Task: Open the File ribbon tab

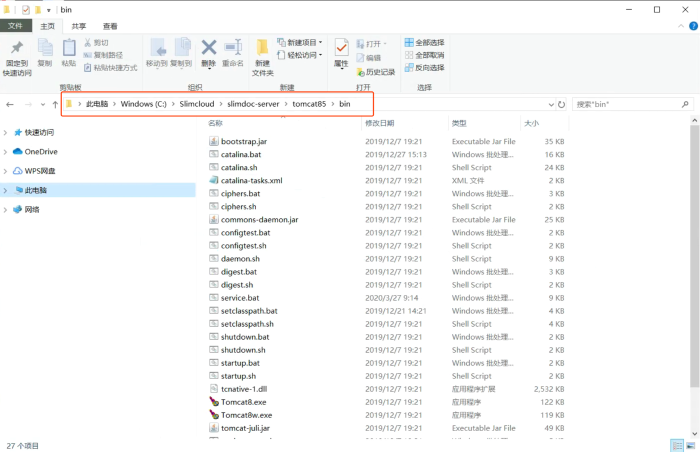Action: point(15,26)
